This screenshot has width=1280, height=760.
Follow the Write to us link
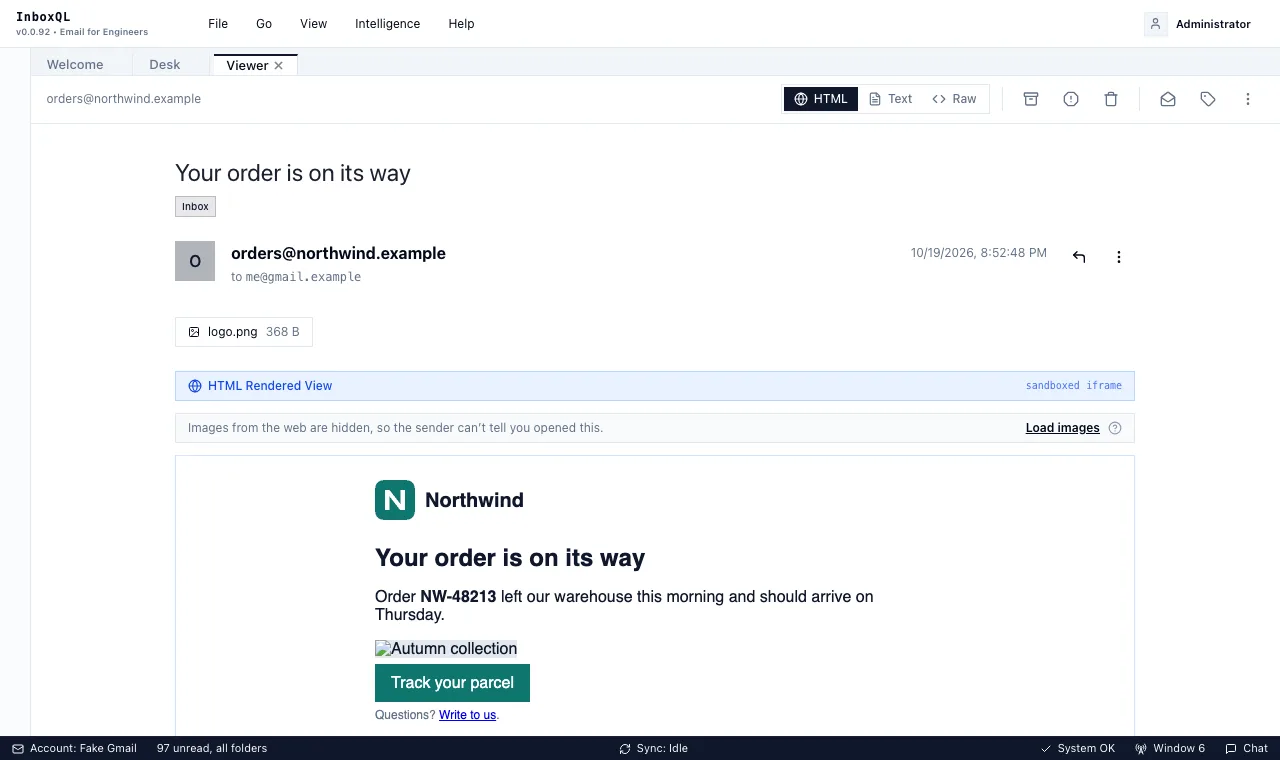coord(467,715)
